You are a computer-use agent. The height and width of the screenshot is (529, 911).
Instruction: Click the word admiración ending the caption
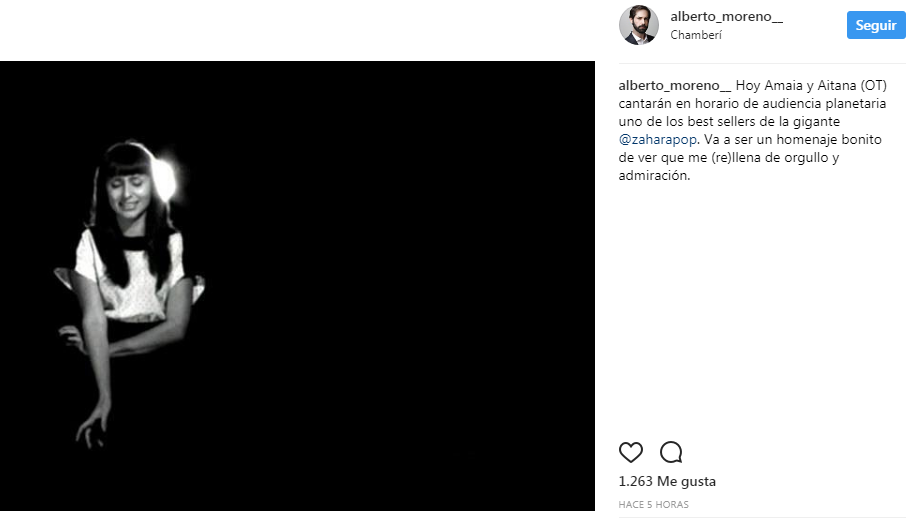[655, 176]
